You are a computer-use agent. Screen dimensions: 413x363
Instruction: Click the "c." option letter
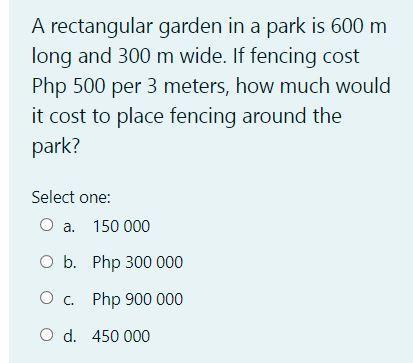[x=68, y=300]
